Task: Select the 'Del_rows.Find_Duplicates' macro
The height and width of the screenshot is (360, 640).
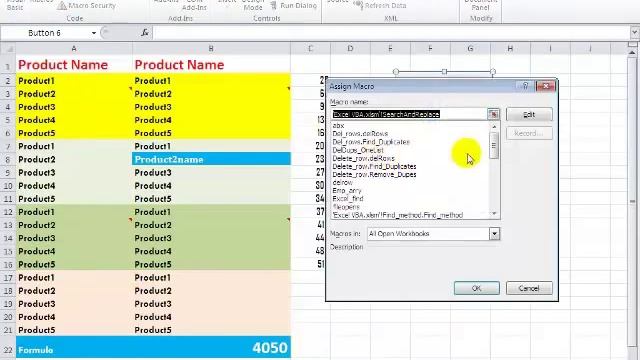Action: tap(371, 142)
